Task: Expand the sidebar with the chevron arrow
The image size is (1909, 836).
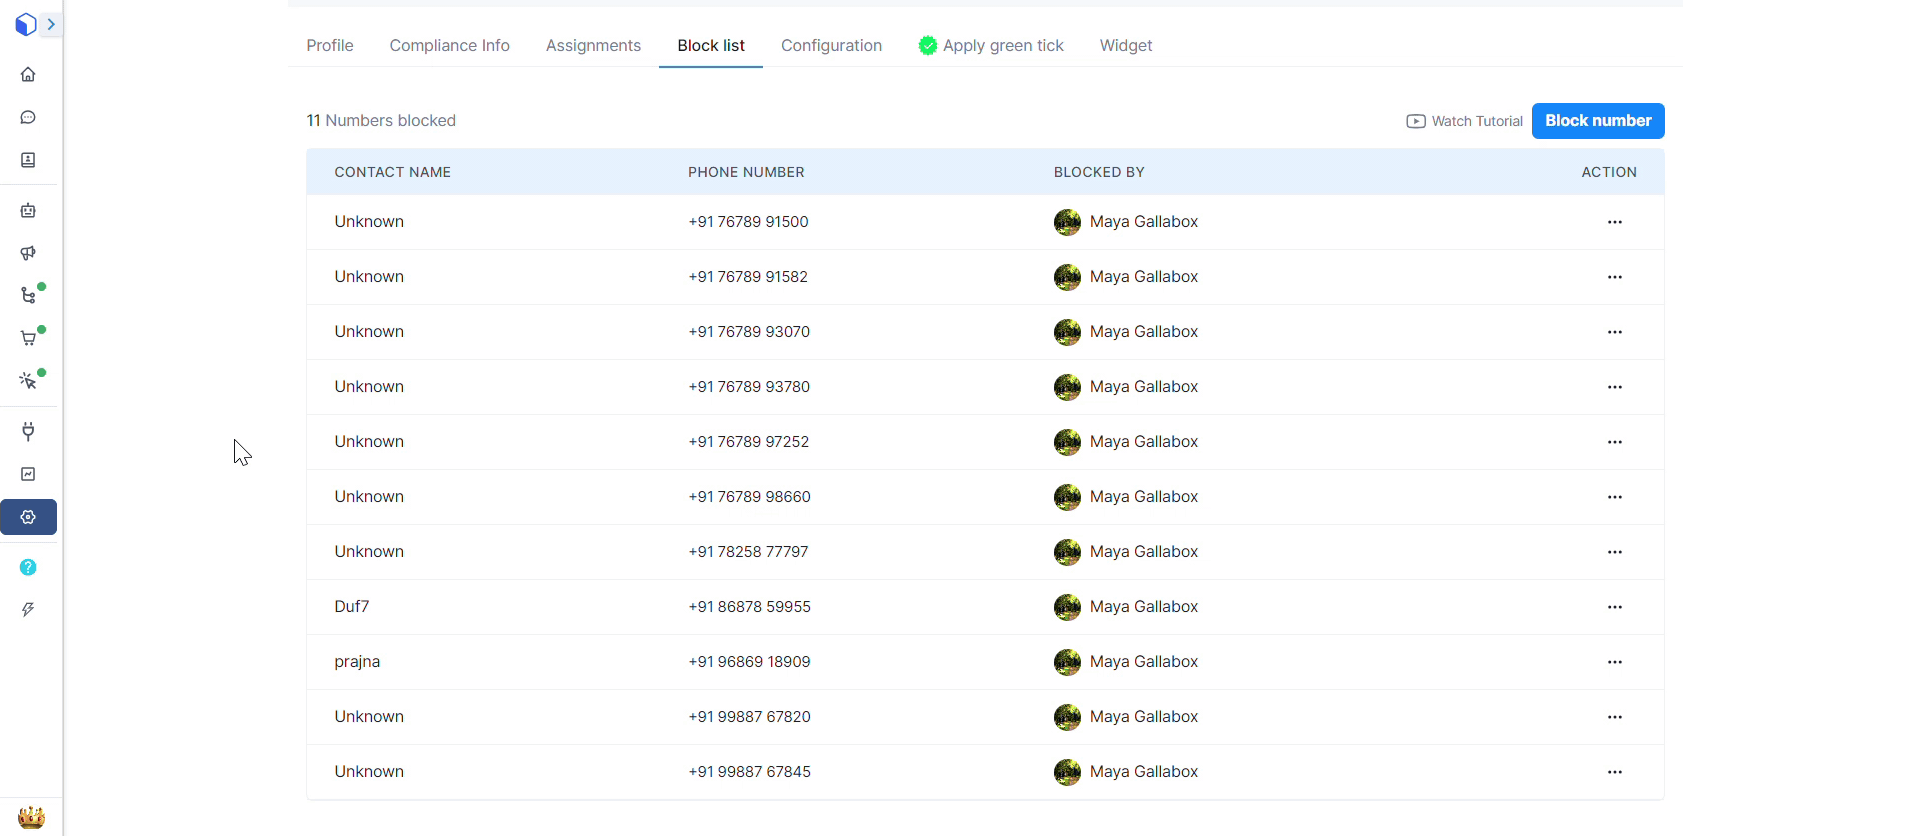Action: click(x=51, y=24)
